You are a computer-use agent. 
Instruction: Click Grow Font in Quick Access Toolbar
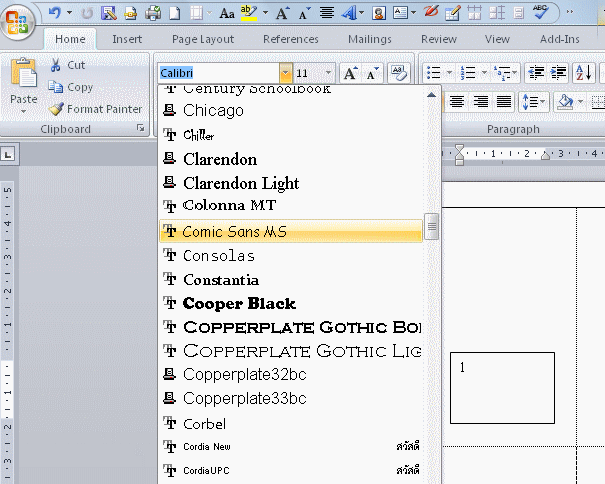click(x=282, y=14)
